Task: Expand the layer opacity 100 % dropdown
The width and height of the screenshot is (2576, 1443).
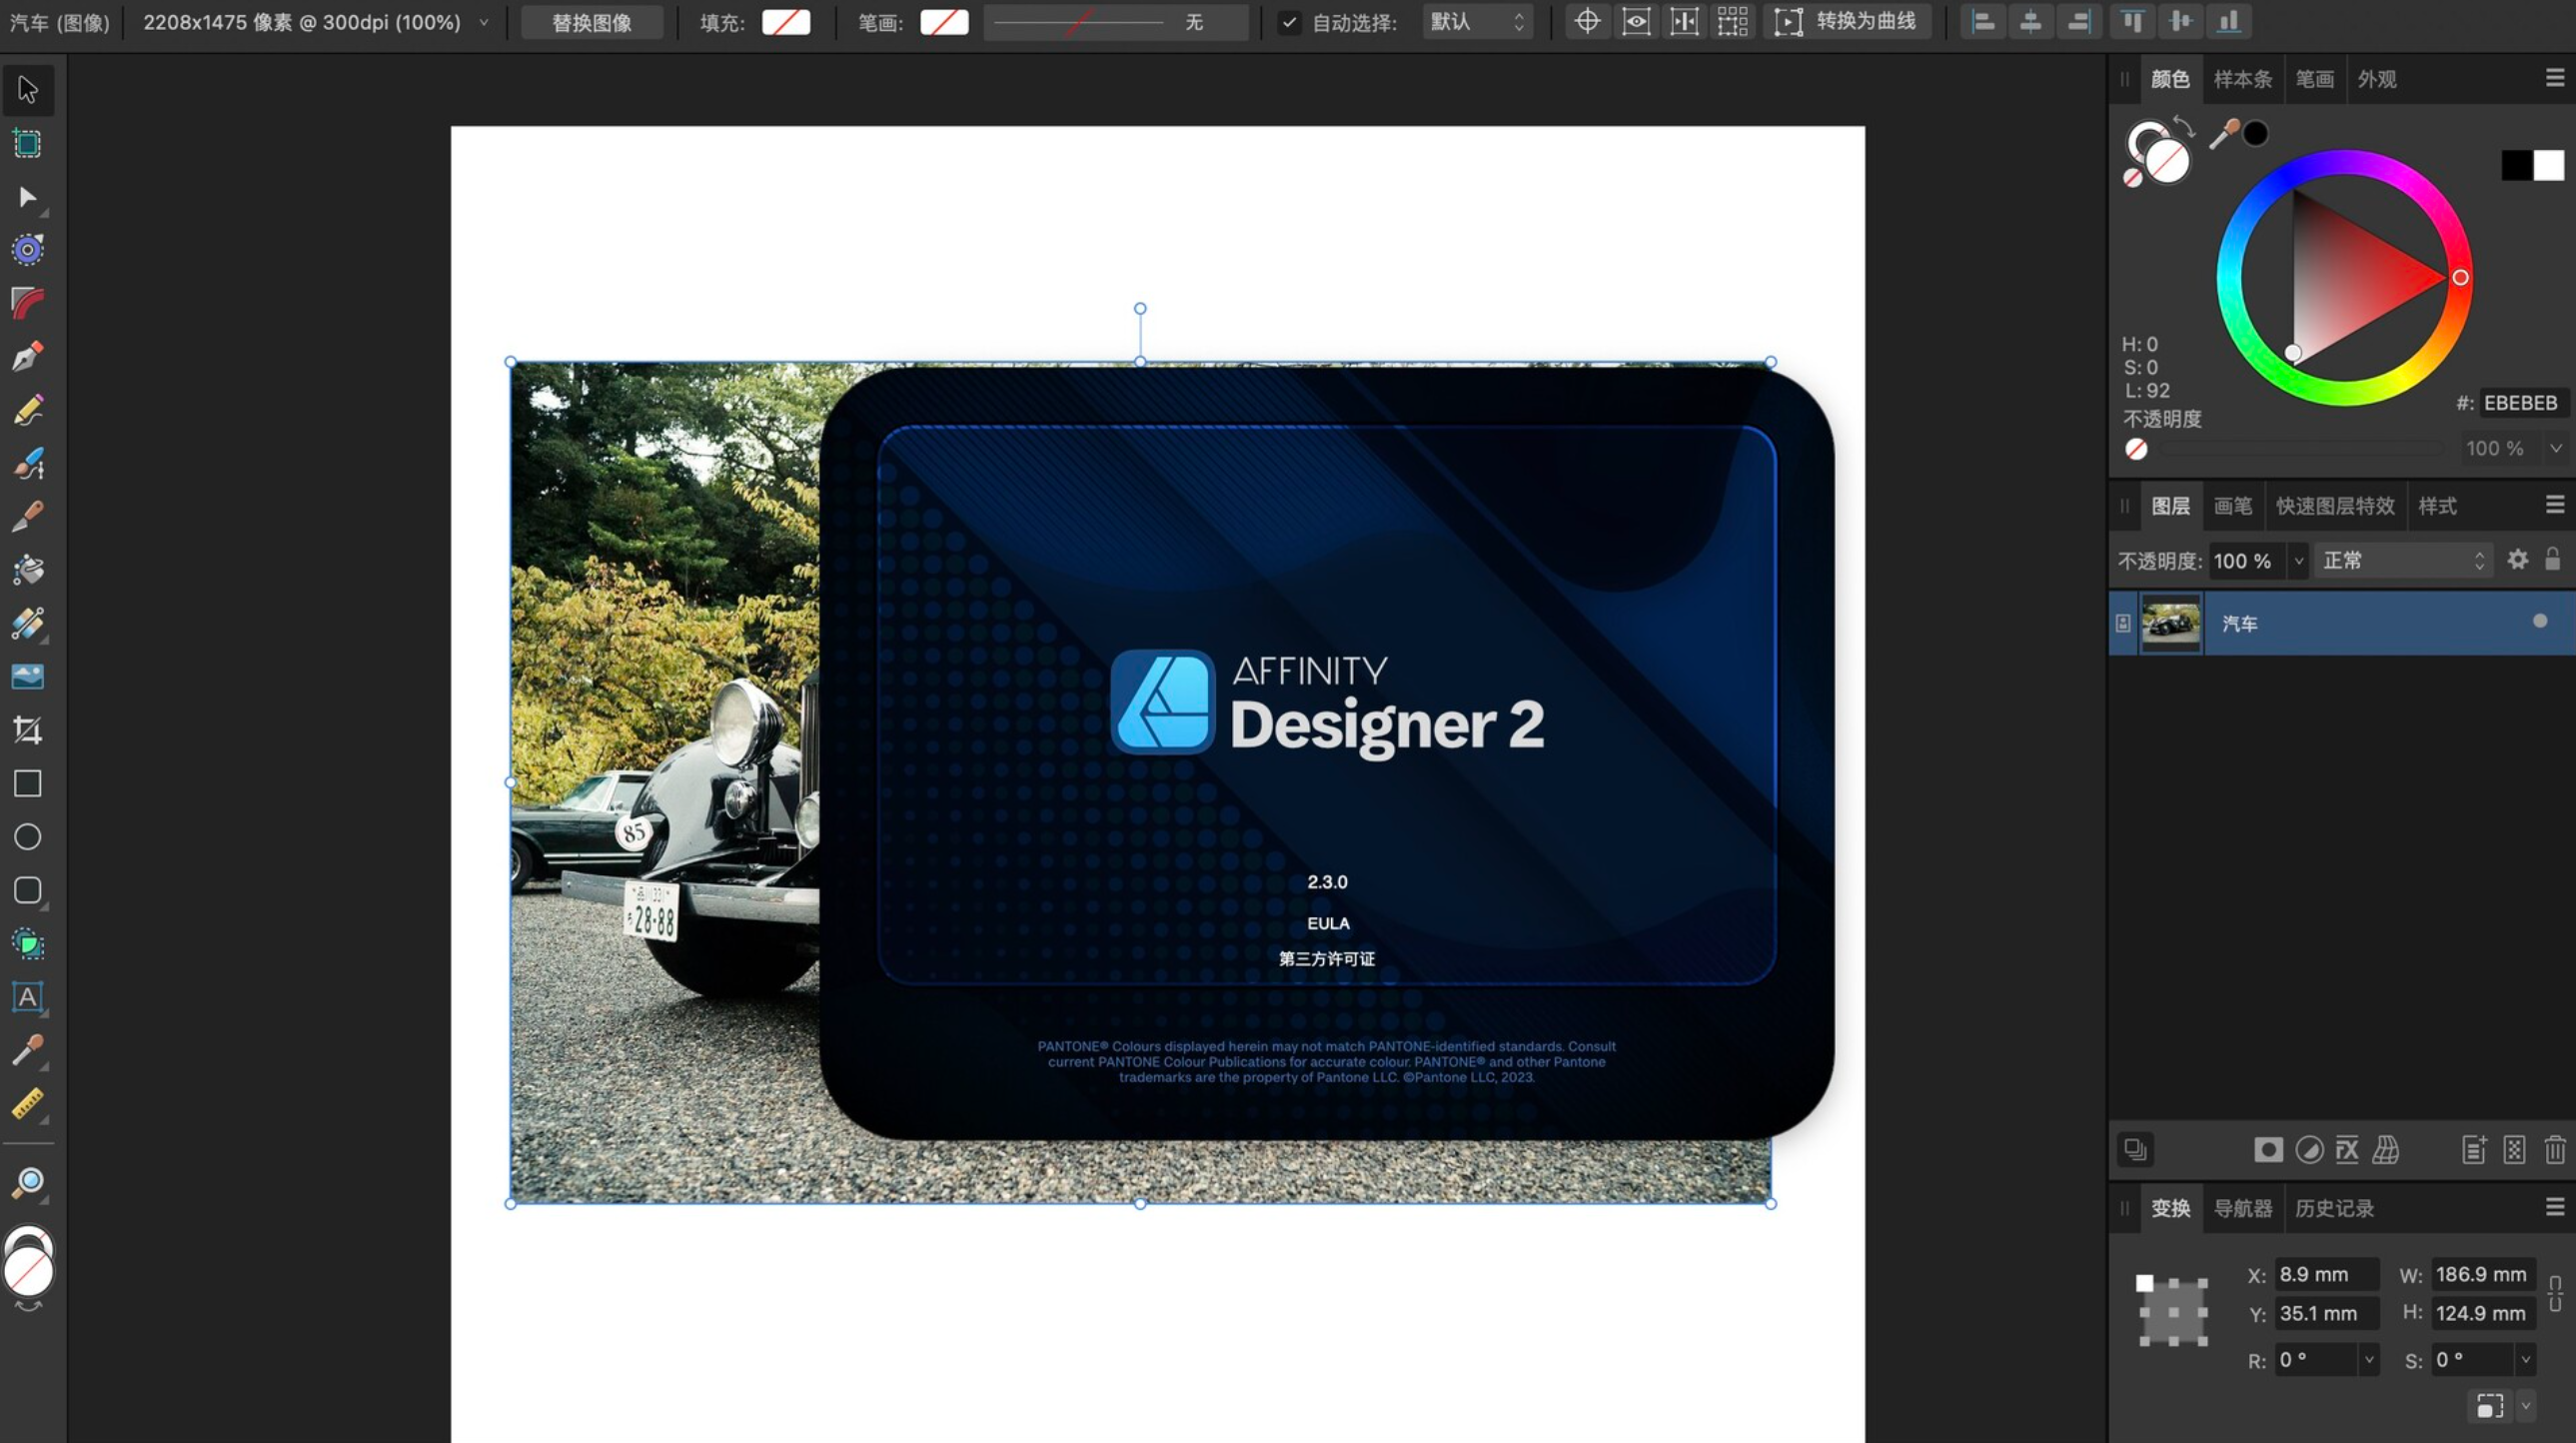Action: click(x=2299, y=561)
